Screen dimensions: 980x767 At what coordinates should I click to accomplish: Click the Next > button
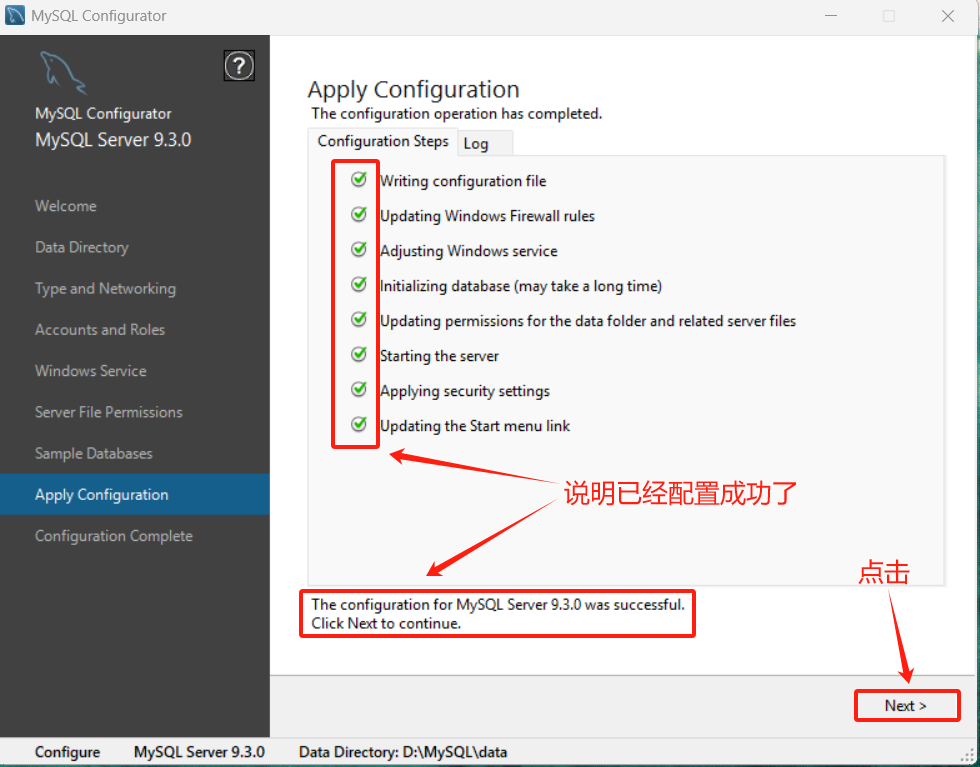[x=906, y=706]
